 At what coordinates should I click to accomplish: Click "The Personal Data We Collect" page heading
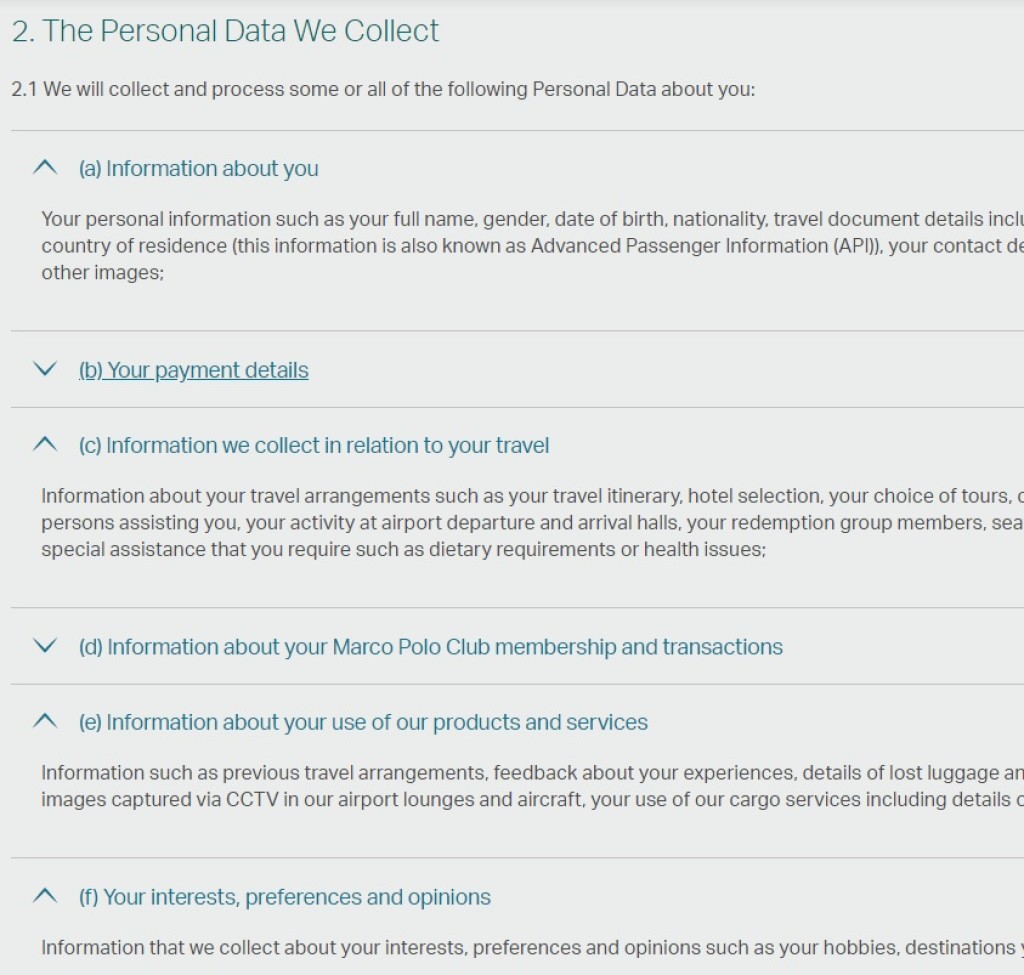225,31
